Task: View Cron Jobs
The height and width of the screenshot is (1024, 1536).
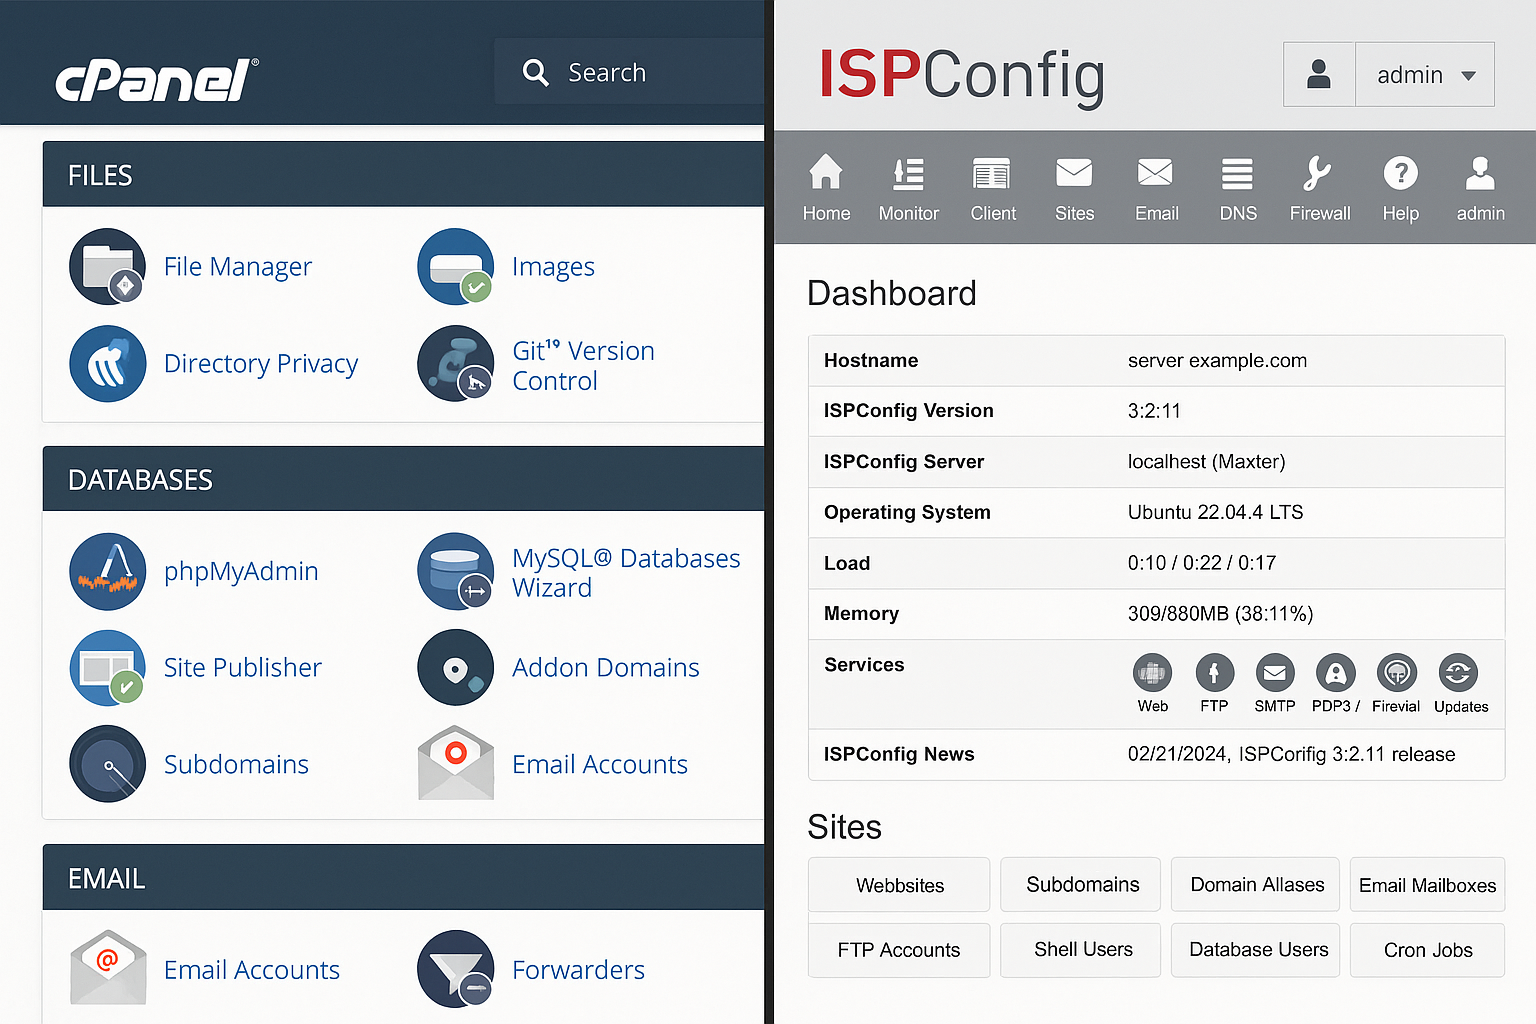Action: coord(1427,950)
